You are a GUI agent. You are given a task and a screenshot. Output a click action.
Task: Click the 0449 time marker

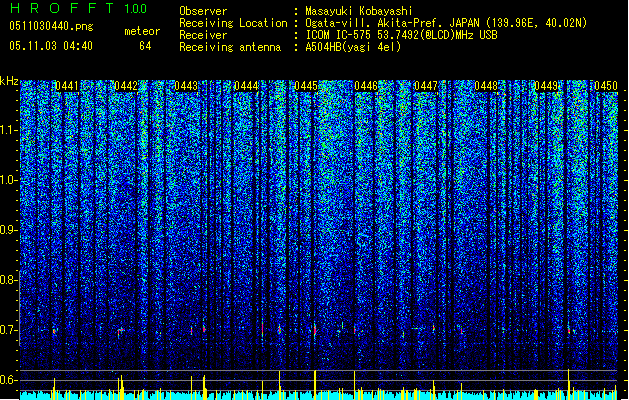coord(546,86)
